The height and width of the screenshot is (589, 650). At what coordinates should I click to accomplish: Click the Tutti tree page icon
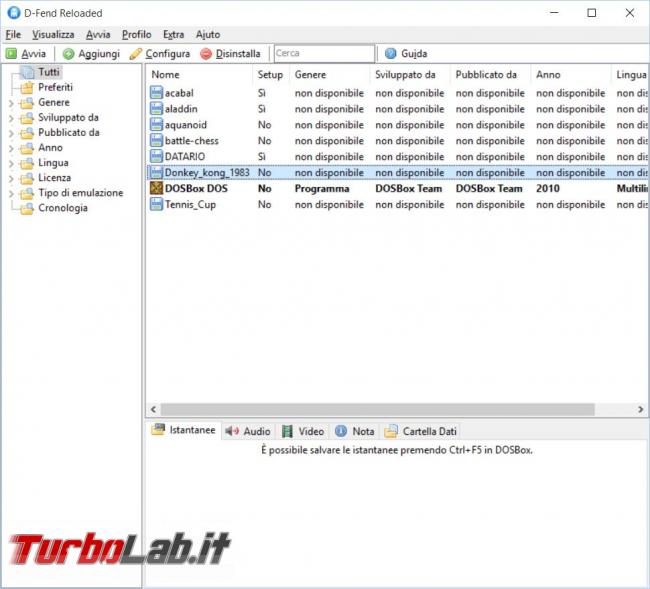(x=28, y=72)
